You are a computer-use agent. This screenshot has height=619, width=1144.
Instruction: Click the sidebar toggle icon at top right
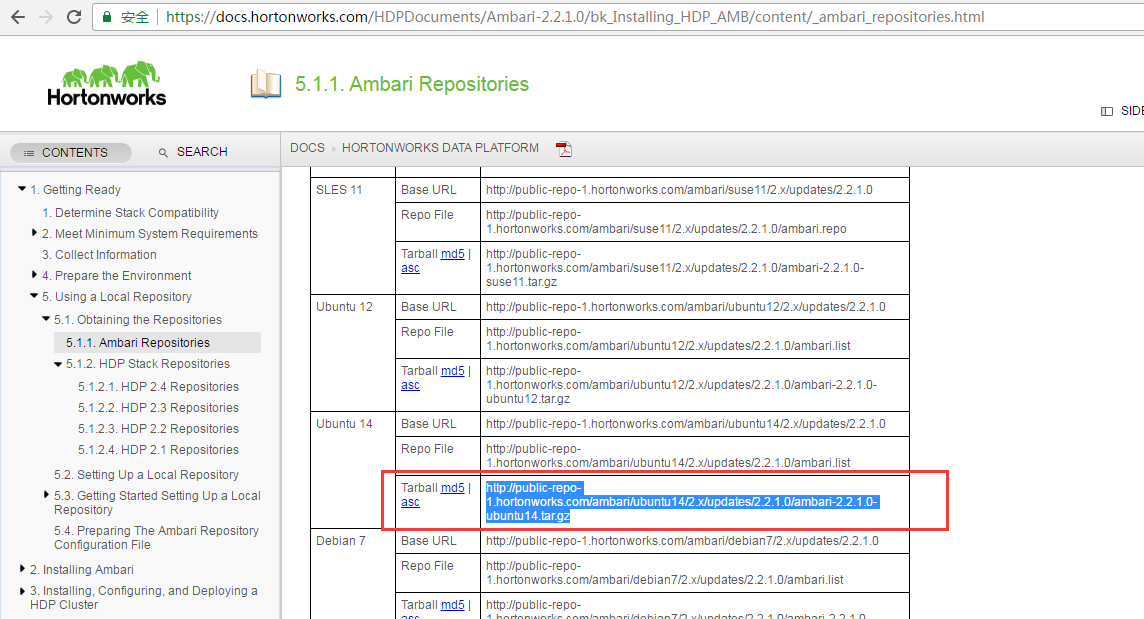(x=1107, y=111)
